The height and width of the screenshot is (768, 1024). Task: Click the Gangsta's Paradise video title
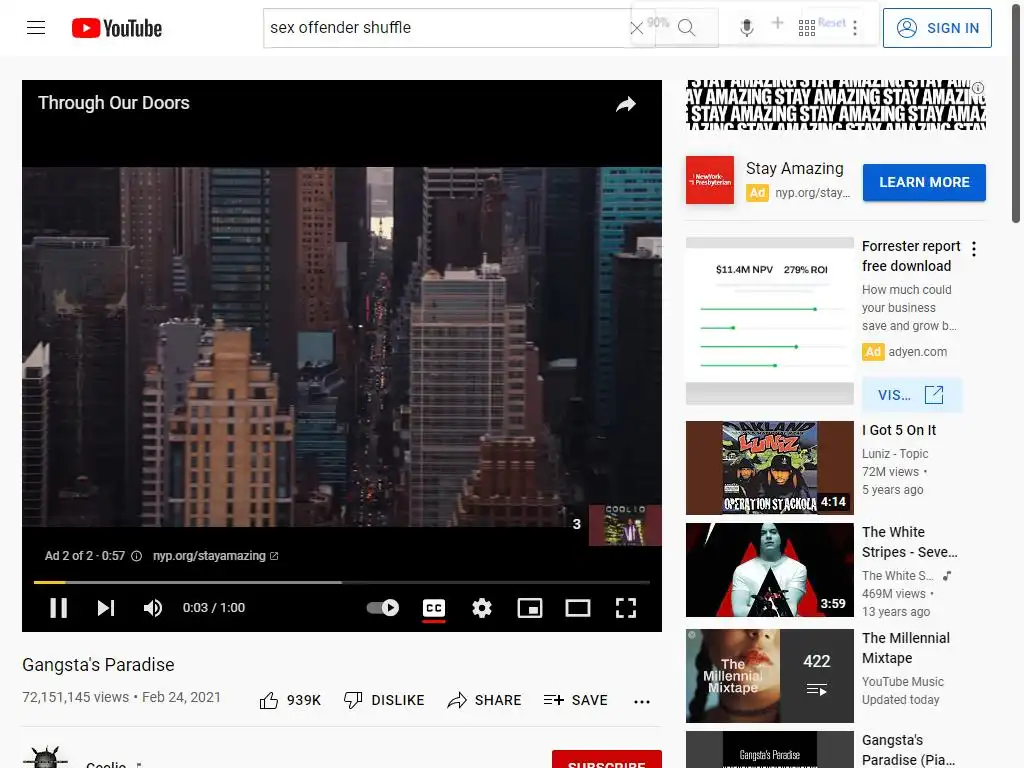(x=98, y=665)
